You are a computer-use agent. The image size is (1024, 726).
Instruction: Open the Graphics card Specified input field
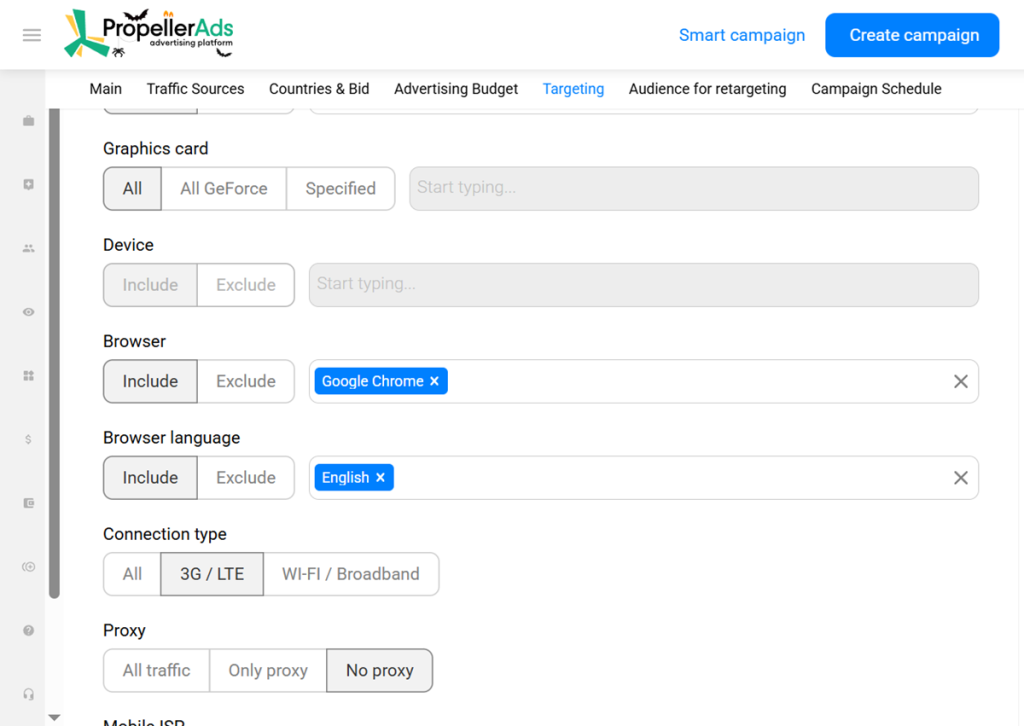click(694, 188)
